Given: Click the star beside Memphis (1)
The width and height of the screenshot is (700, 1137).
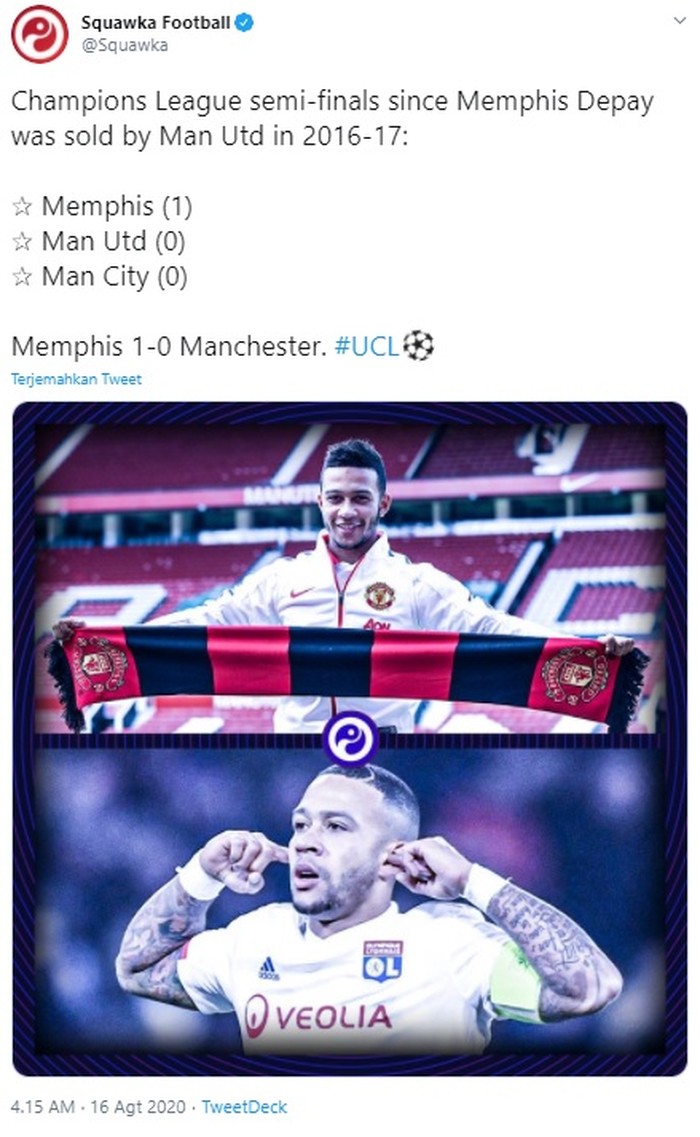Looking at the screenshot, I should pos(22,207).
